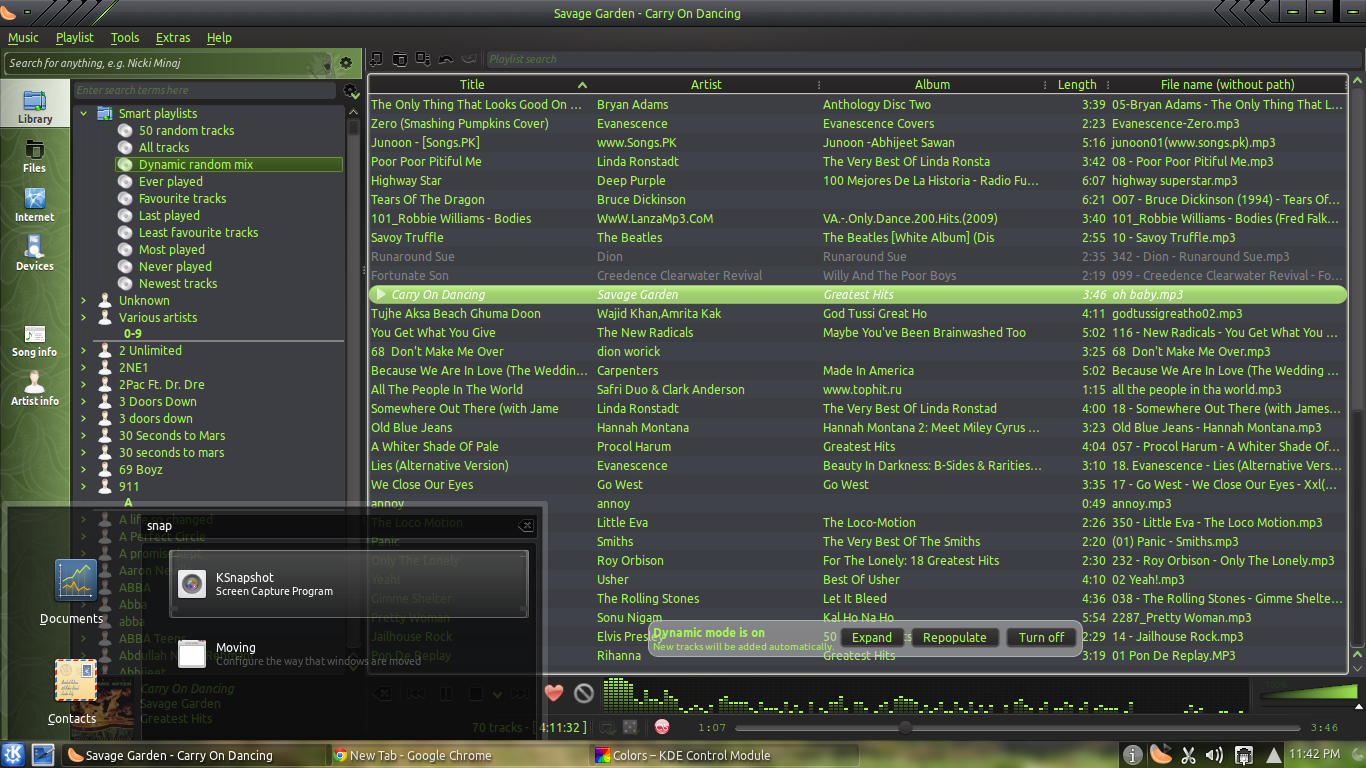Open the Help menu

[219, 37]
